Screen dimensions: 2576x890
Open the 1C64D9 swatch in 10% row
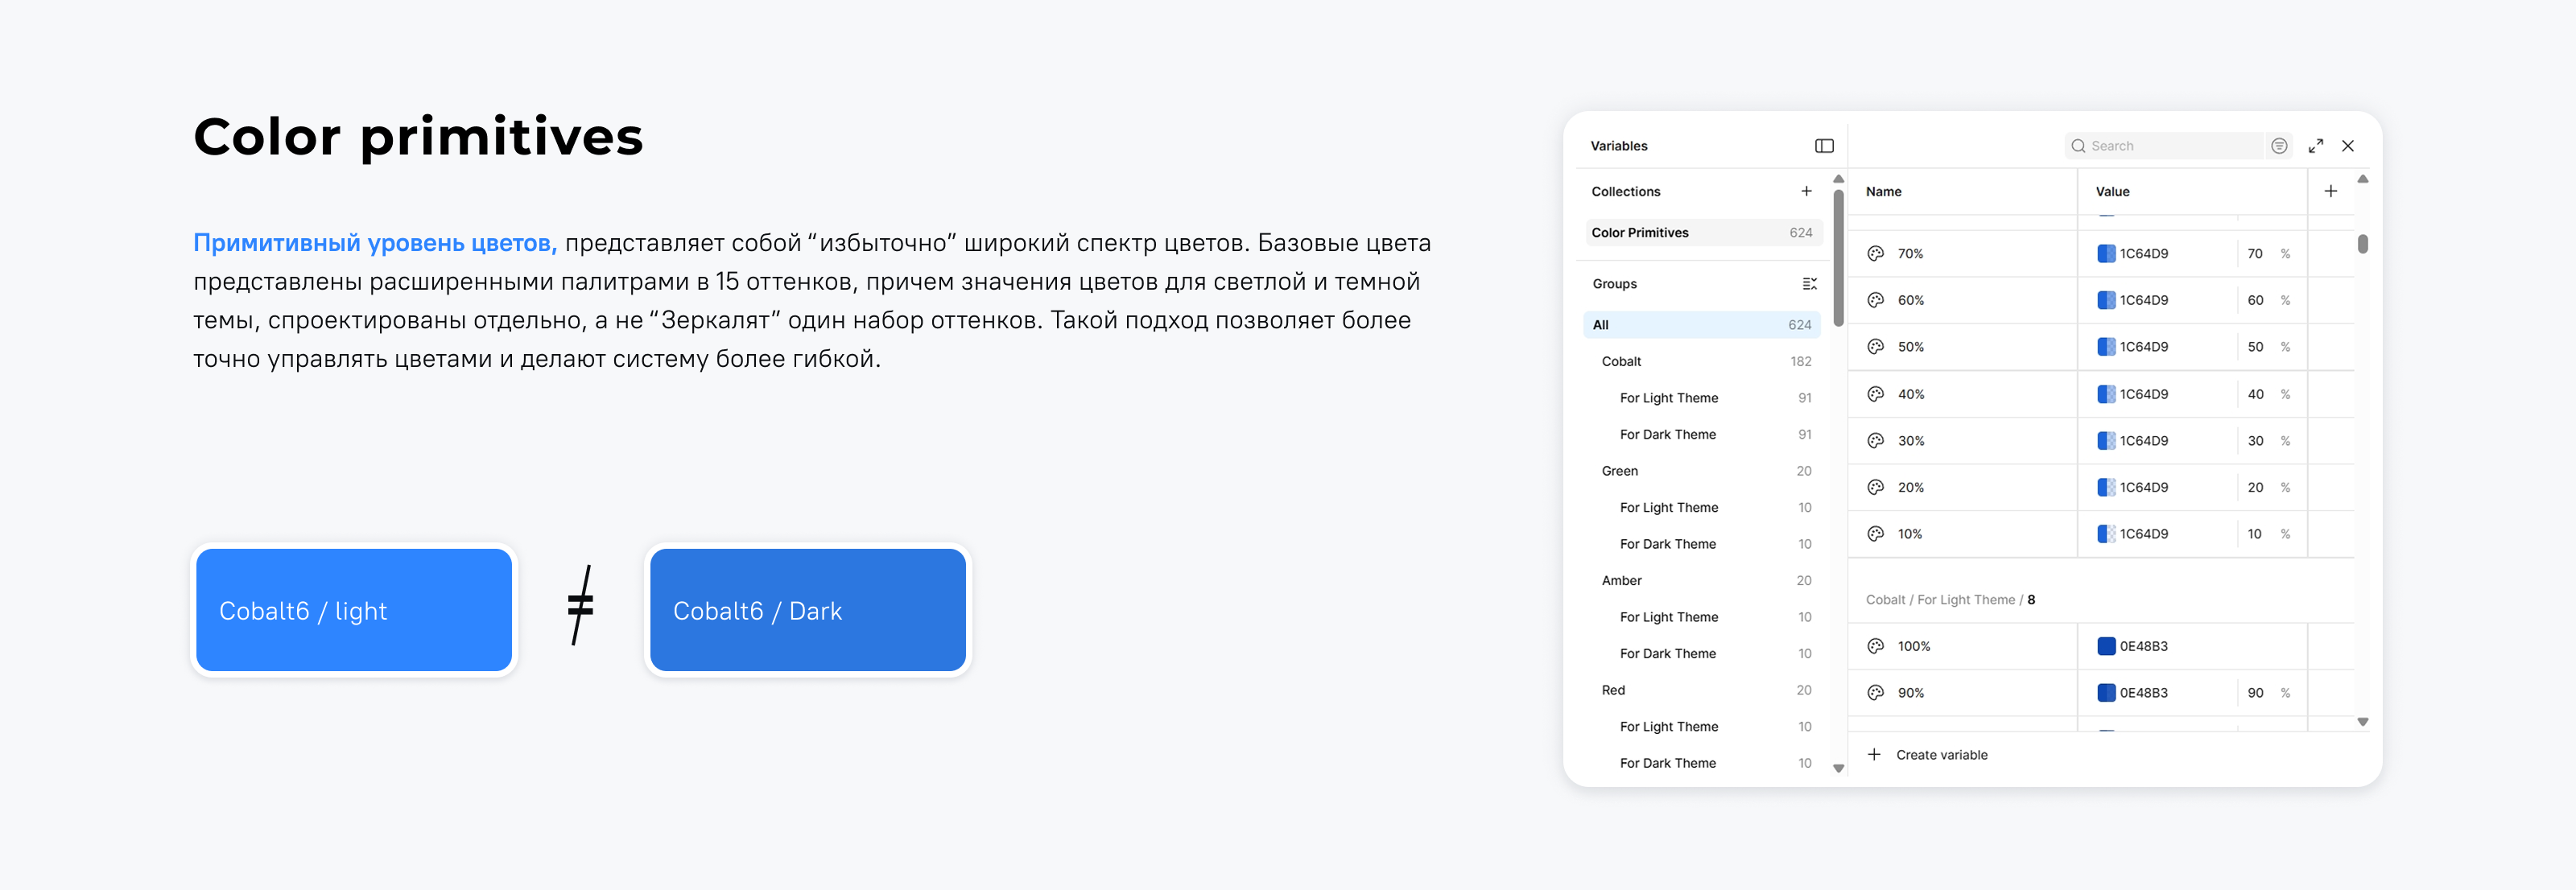pyautogui.click(x=2106, y=534)
